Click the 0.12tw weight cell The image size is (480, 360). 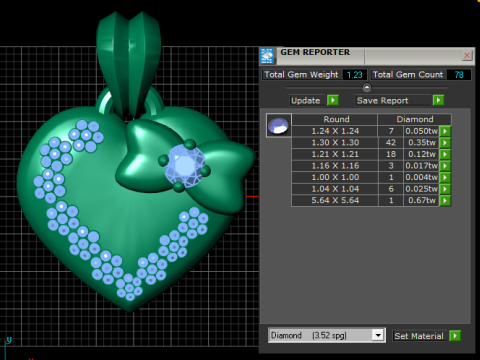[421, 154]
